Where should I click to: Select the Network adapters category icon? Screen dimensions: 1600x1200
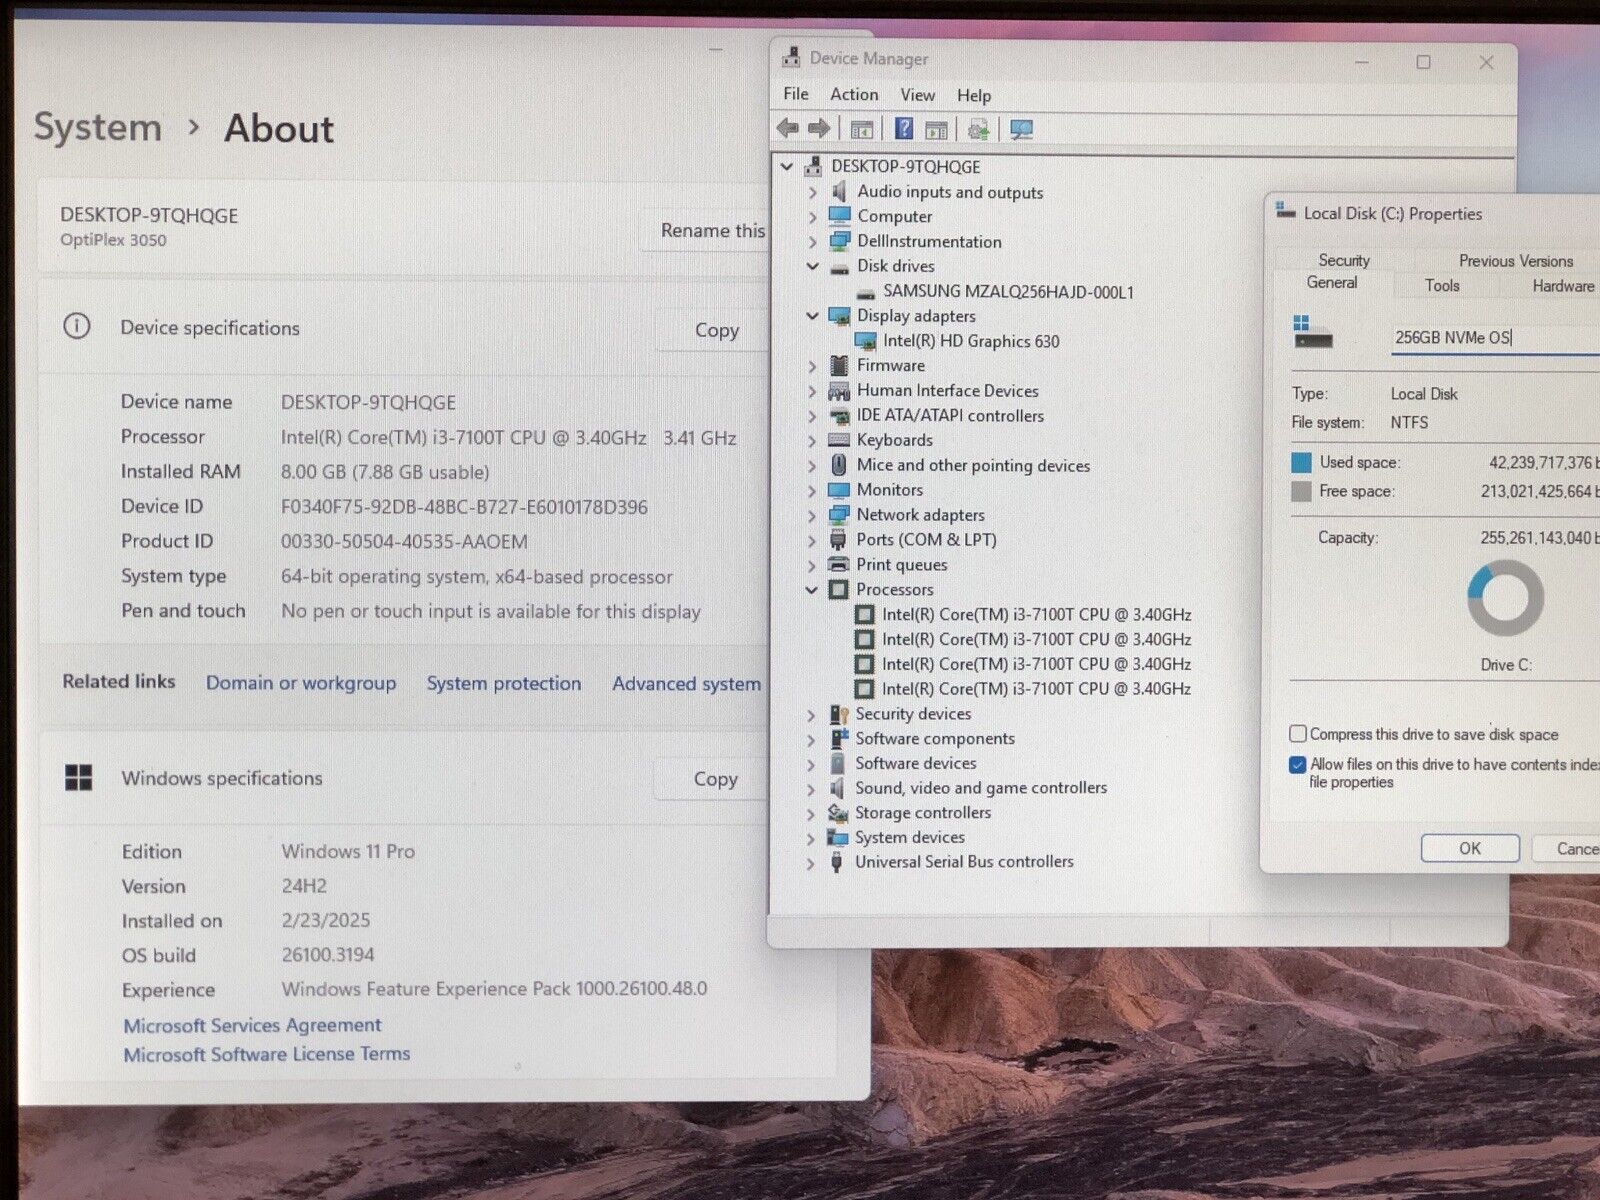[x=838, y=515]
